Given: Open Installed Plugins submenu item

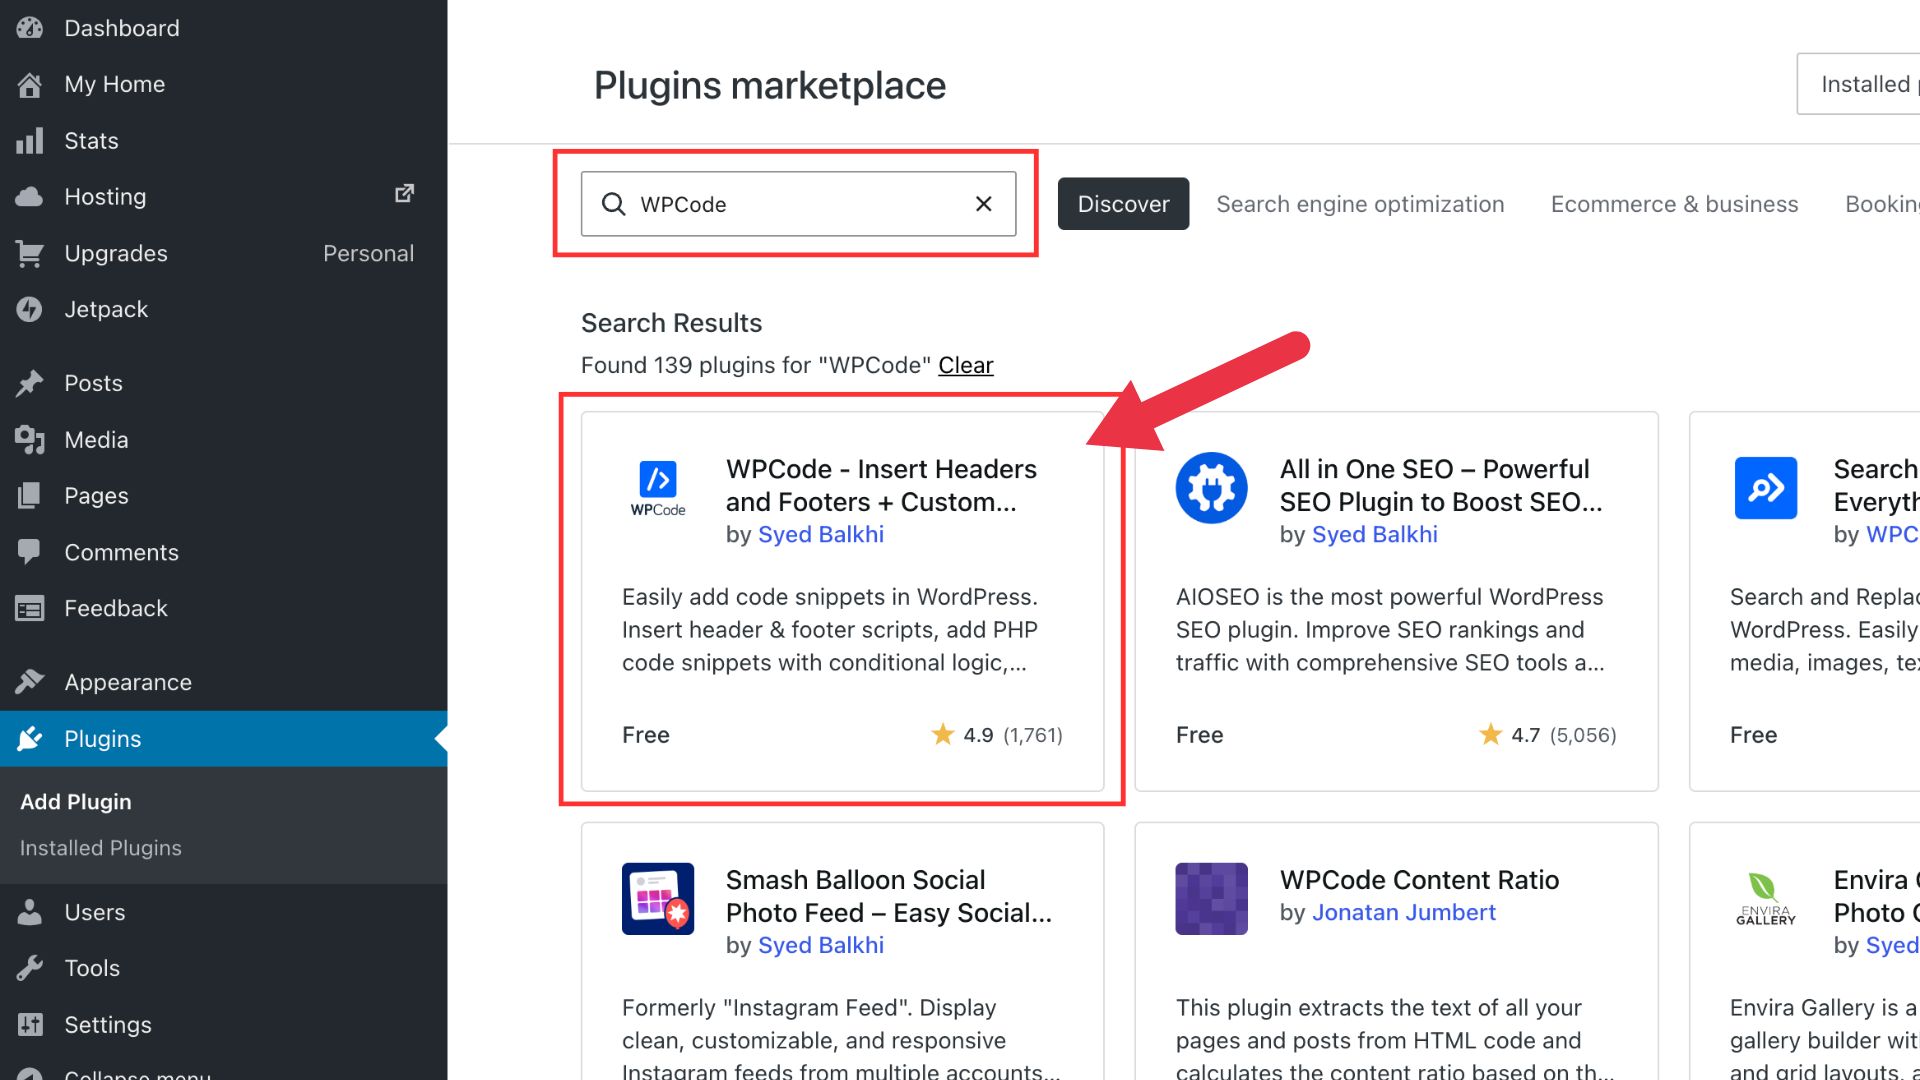Looking at the screenshot, I should click(101, 848).
